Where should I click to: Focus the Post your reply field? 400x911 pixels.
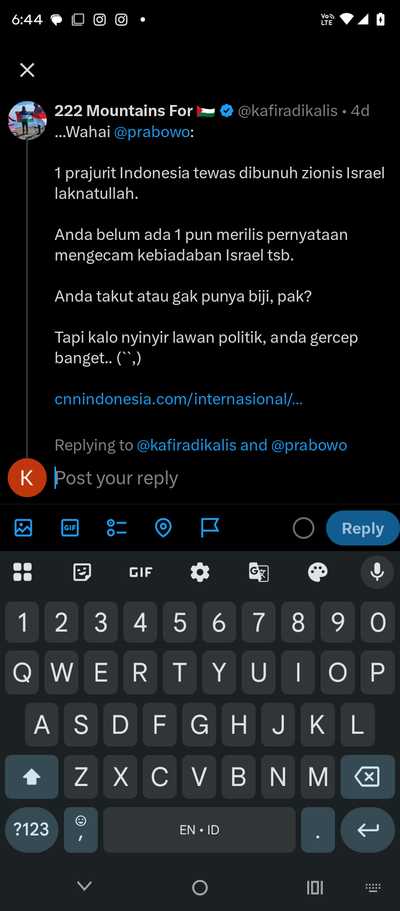[x=221, y=478]
